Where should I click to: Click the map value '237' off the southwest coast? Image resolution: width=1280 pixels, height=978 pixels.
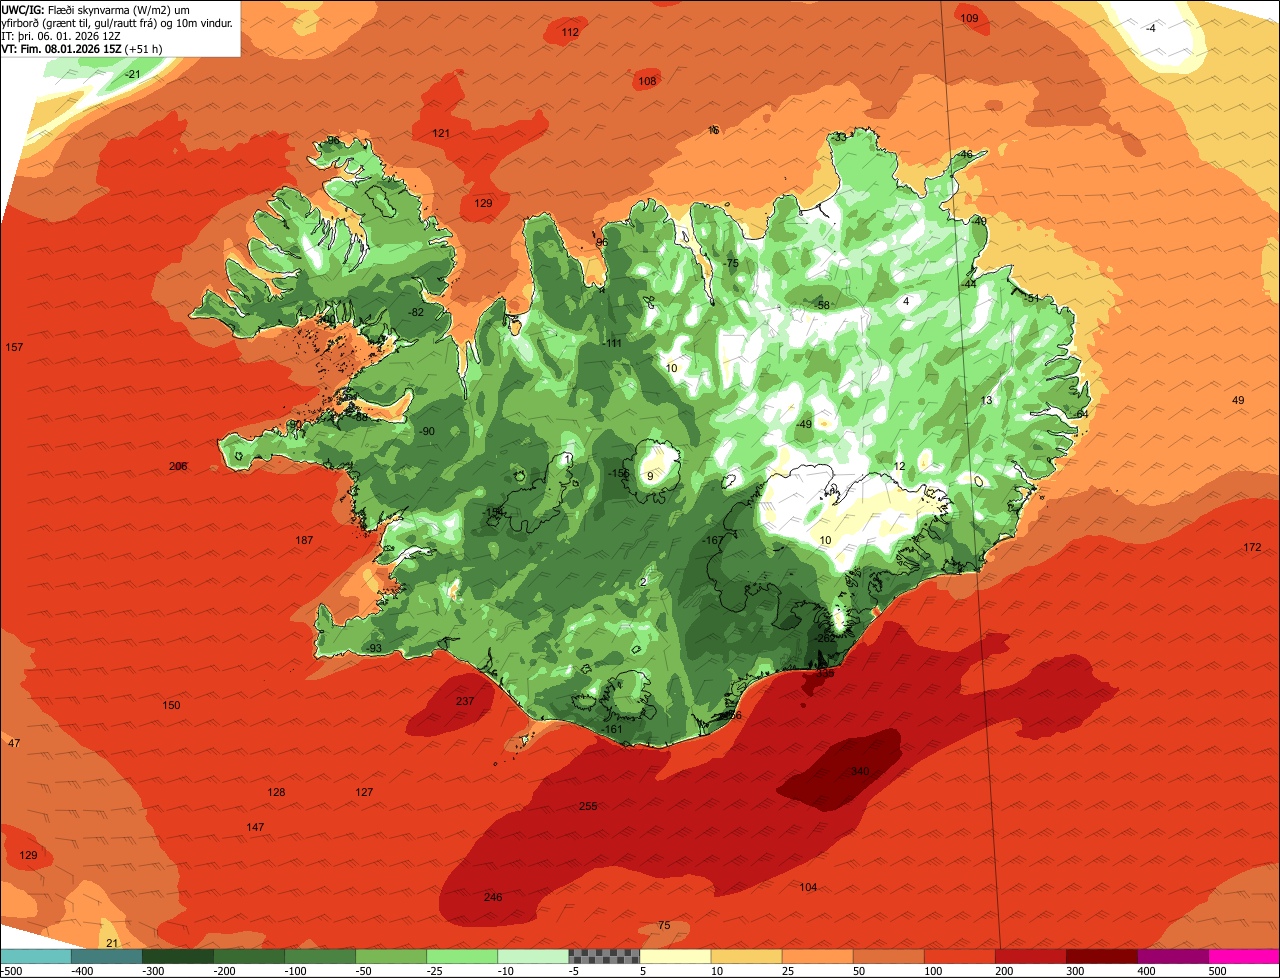click(x=465, y=701)
